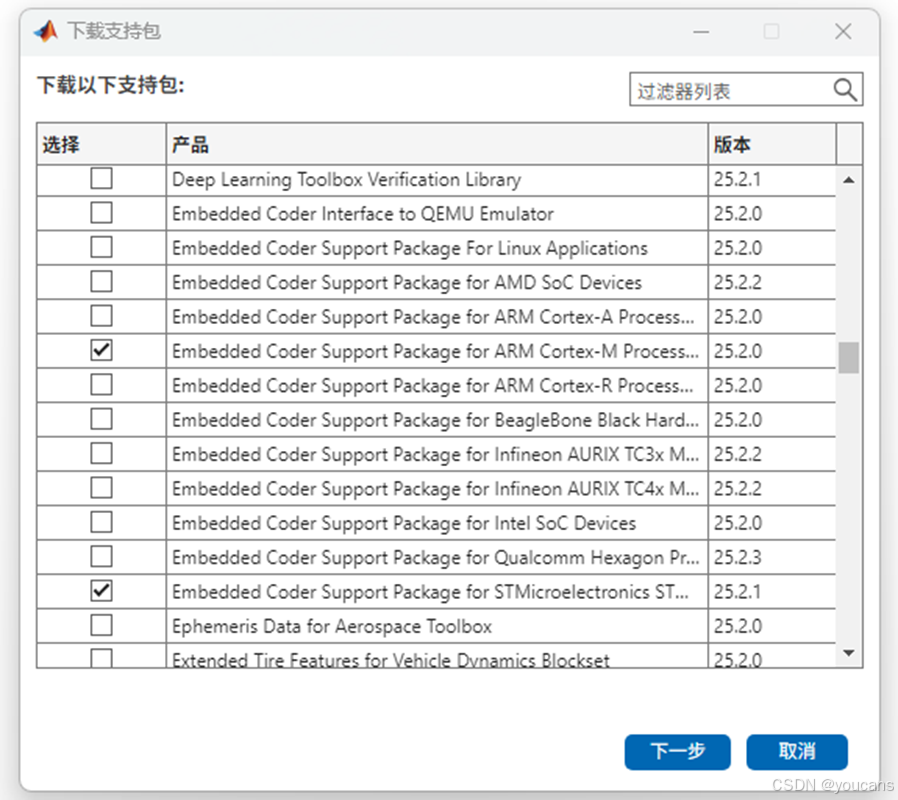
Task: Sort by the 产品 column header
Action: point(437,144)
